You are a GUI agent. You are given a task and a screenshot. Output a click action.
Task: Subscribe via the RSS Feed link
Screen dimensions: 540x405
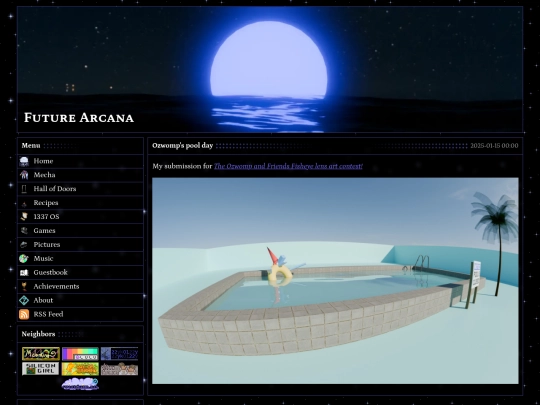click(x=48, y=314)
